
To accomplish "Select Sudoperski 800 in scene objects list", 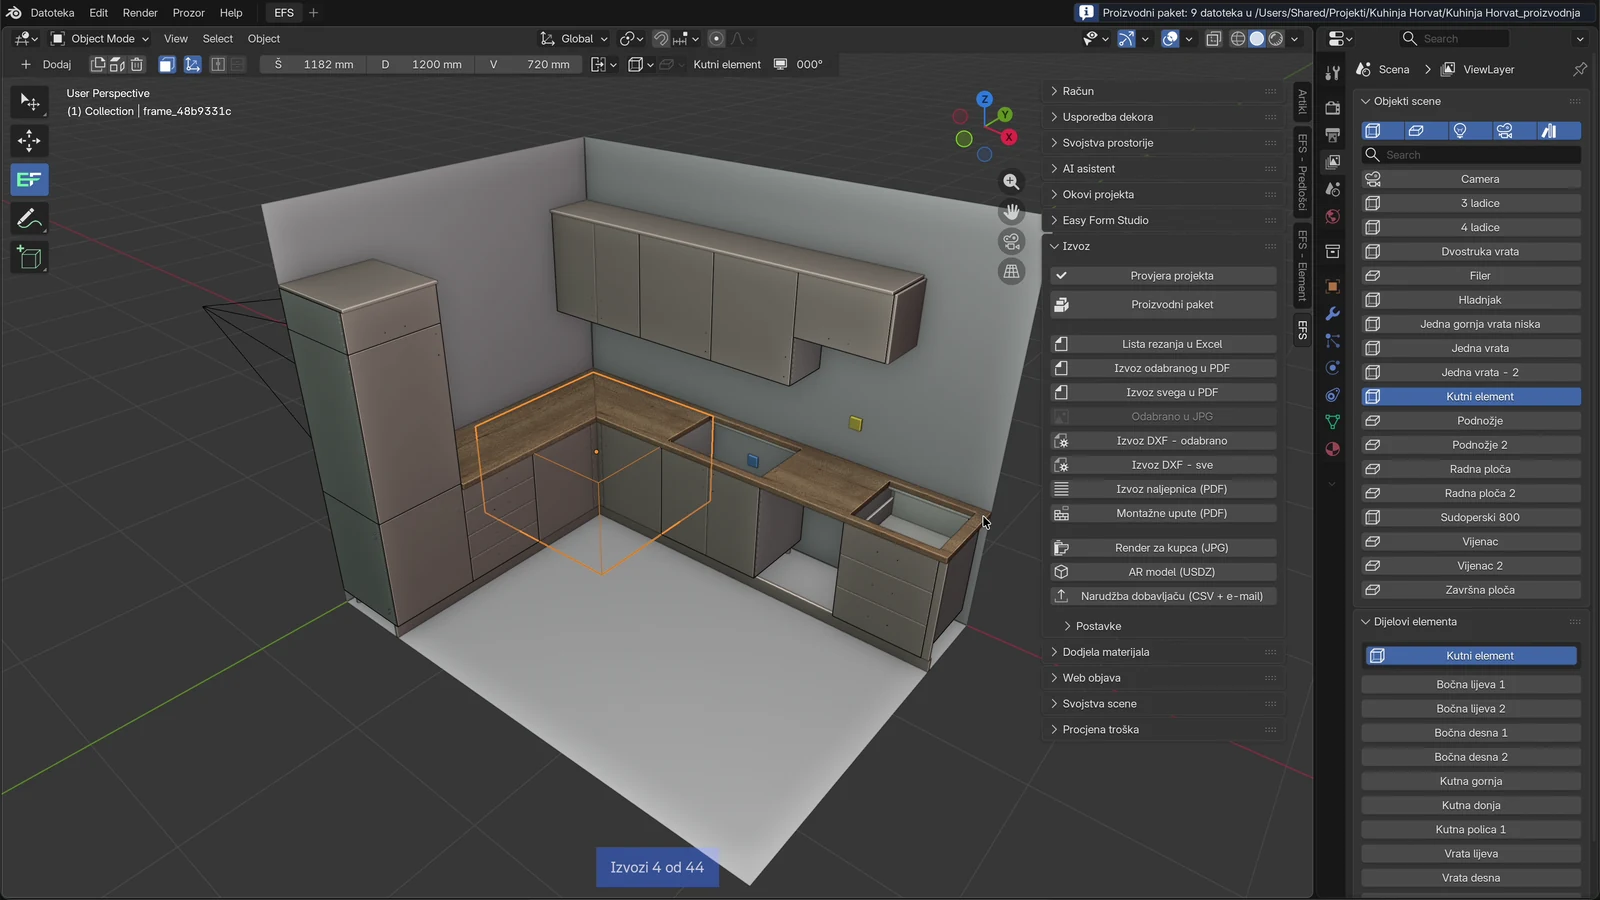I will coord(1471,517).
